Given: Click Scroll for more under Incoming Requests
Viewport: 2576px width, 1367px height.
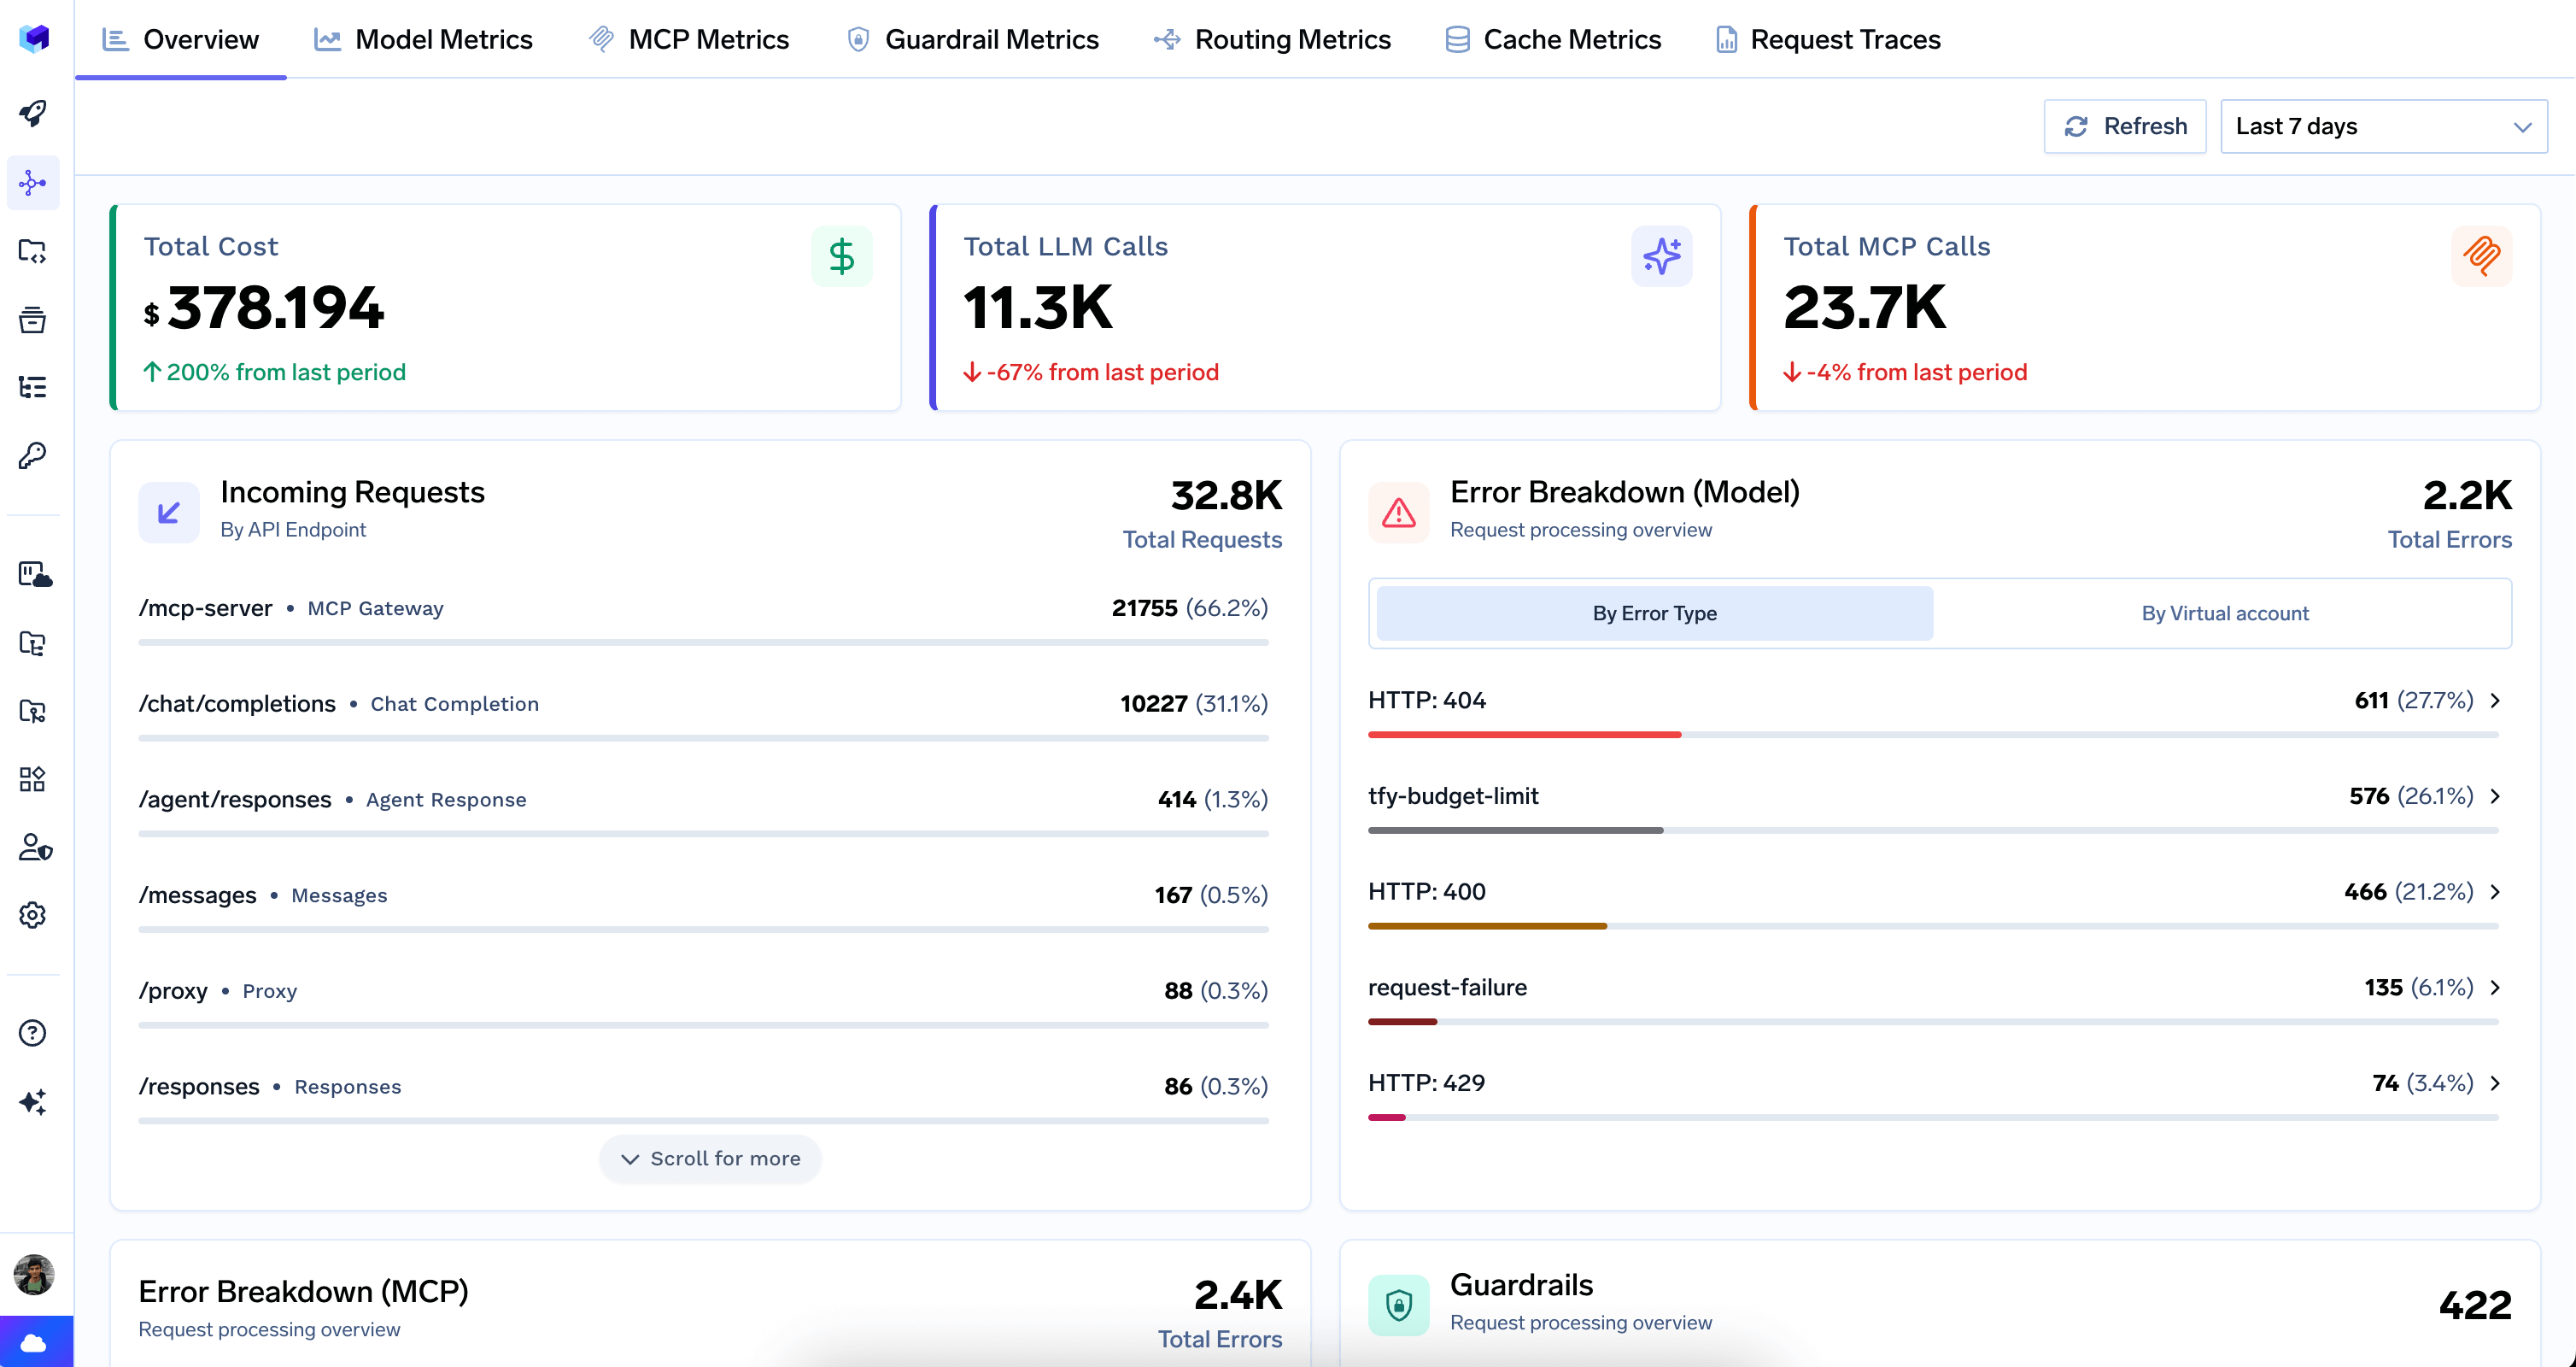Looking at the screenshot, I should [709, 1158].
